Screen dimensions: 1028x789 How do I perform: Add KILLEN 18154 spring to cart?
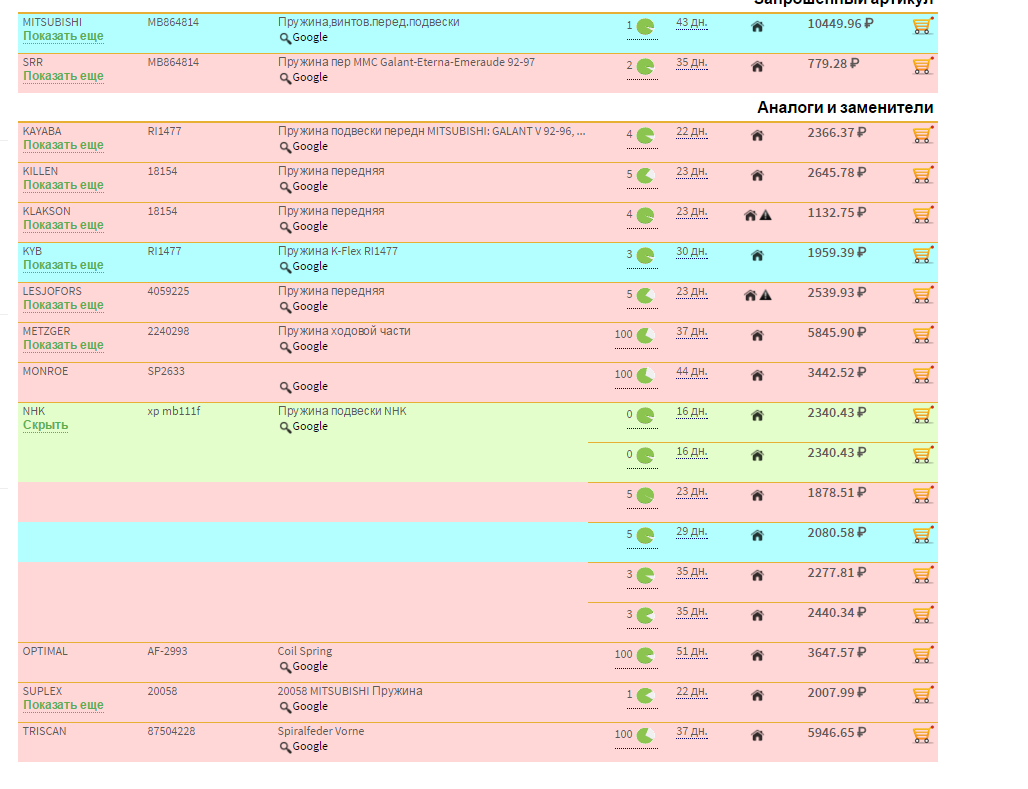tap(922, 175)
